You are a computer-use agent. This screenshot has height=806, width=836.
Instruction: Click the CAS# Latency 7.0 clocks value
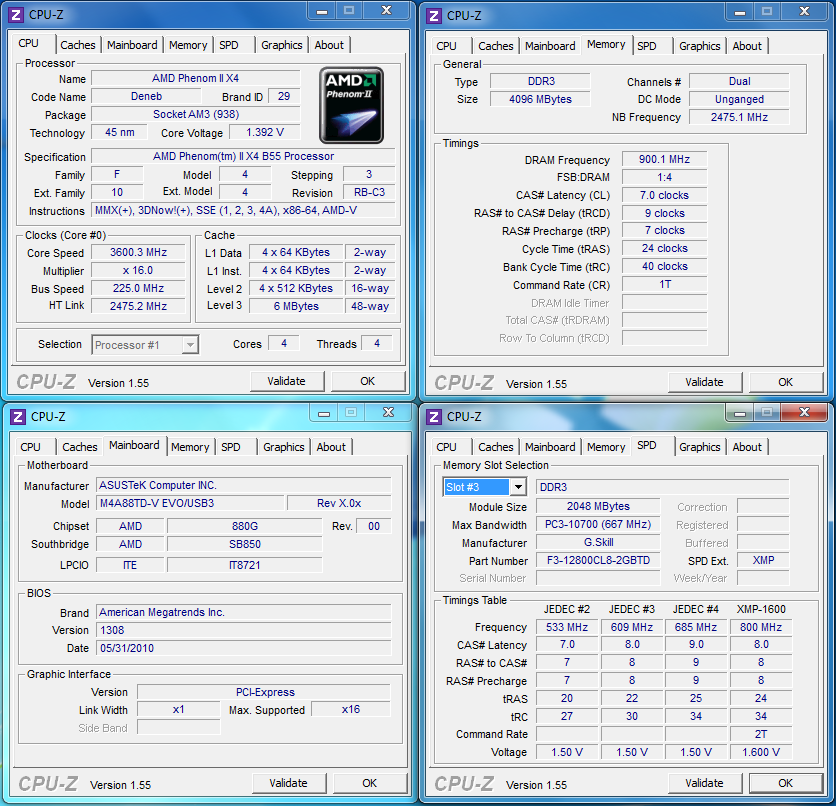click(664, 195)
